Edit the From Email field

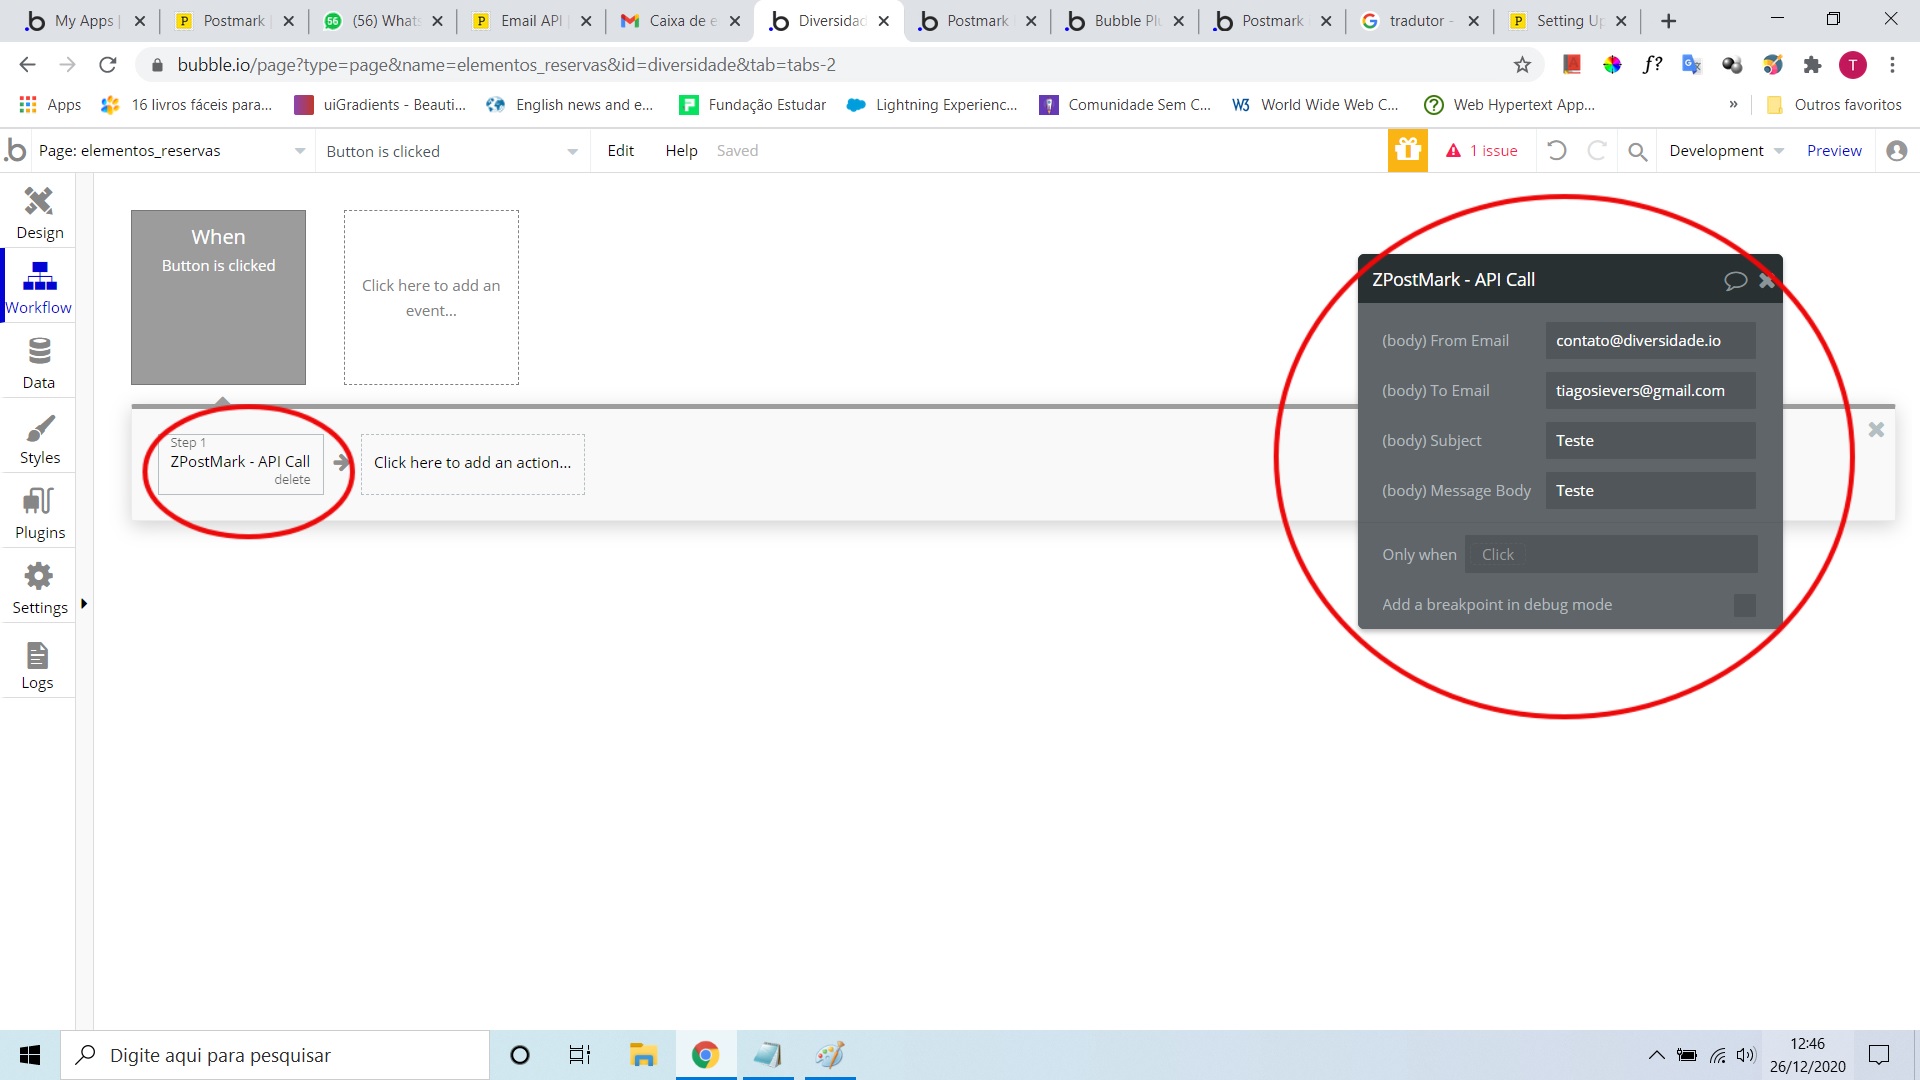pyautogui.click(x=1650, y=341)
